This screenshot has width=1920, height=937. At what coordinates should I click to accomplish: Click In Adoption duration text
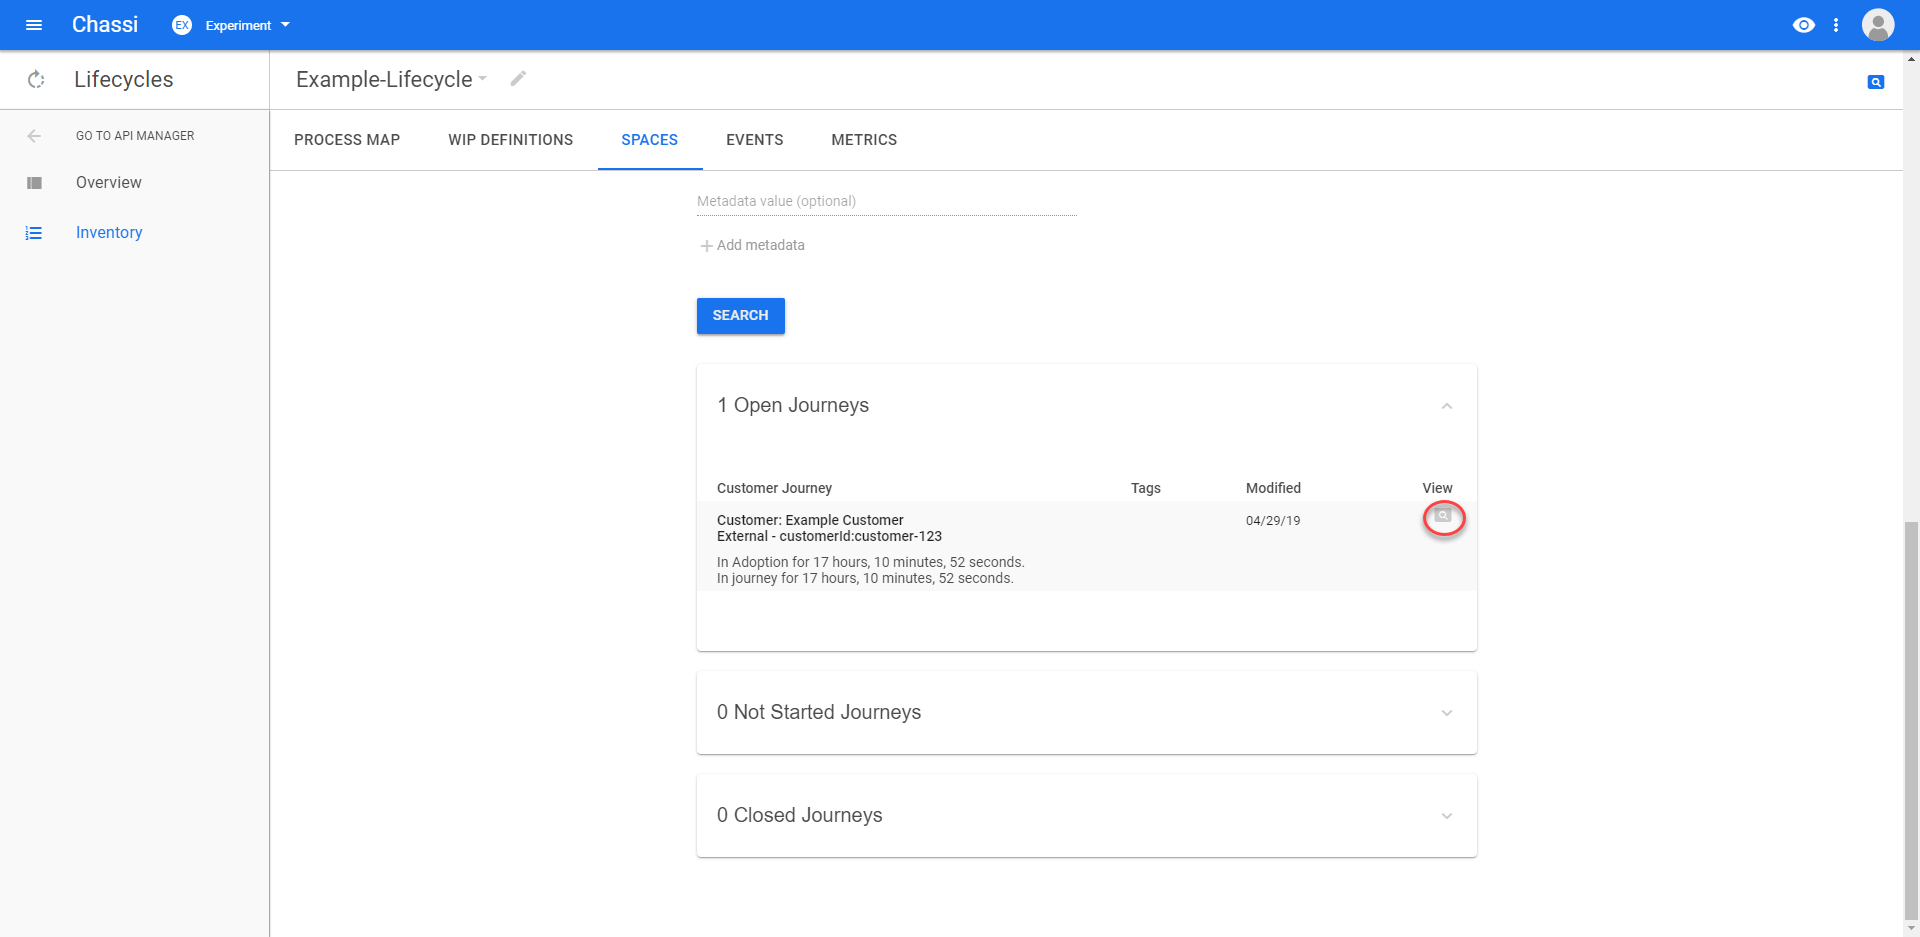(x=871, y=562)
